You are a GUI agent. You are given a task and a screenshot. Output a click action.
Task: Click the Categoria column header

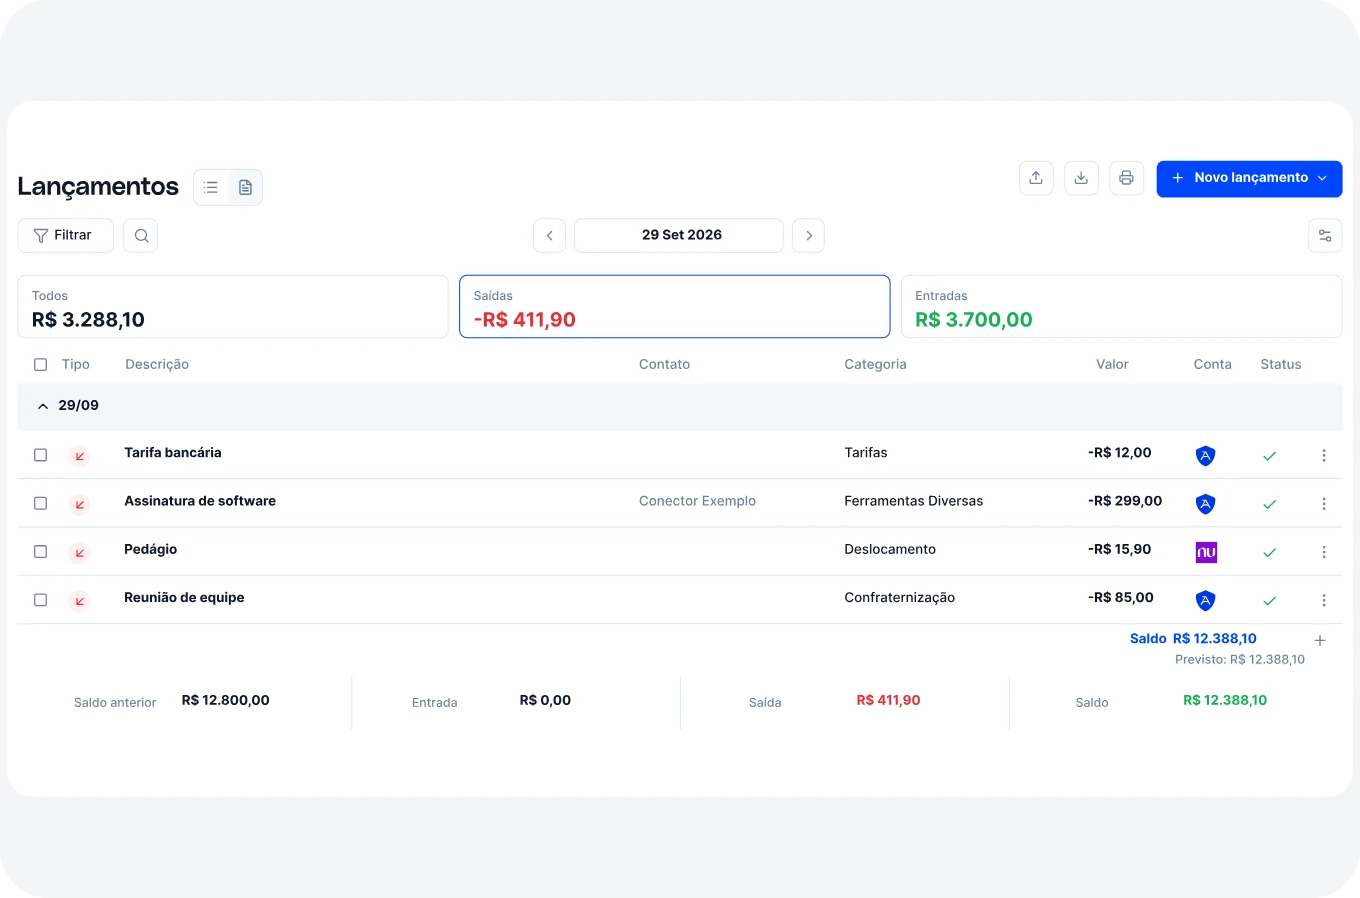click(875, 365)
